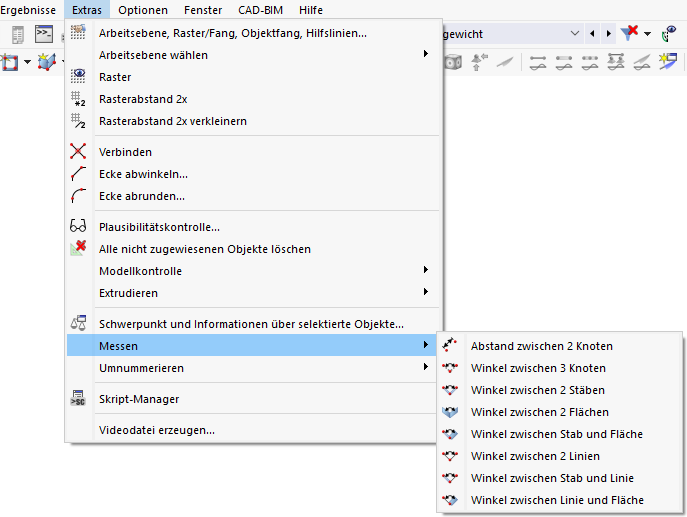
Task: Click Abstand zwischen 2 Knoten icon
Action: click(x=450, y=345)
